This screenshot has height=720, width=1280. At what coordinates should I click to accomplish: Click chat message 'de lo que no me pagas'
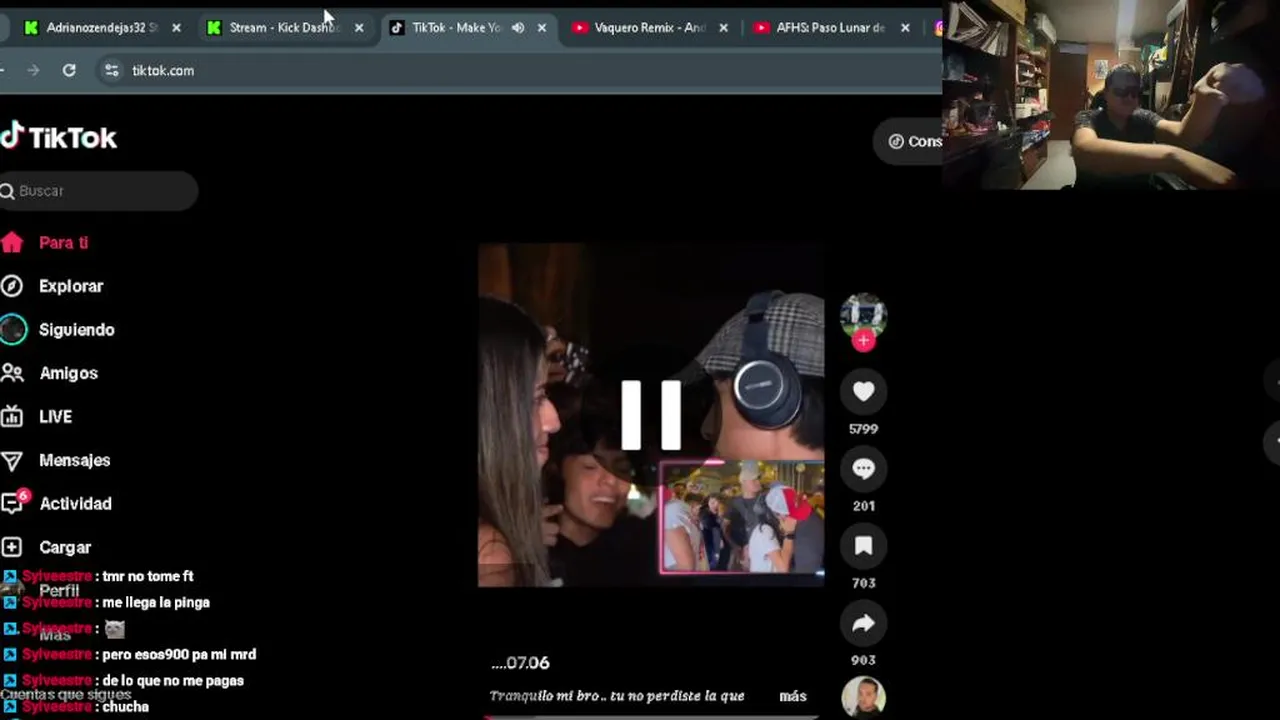(173, 680)
